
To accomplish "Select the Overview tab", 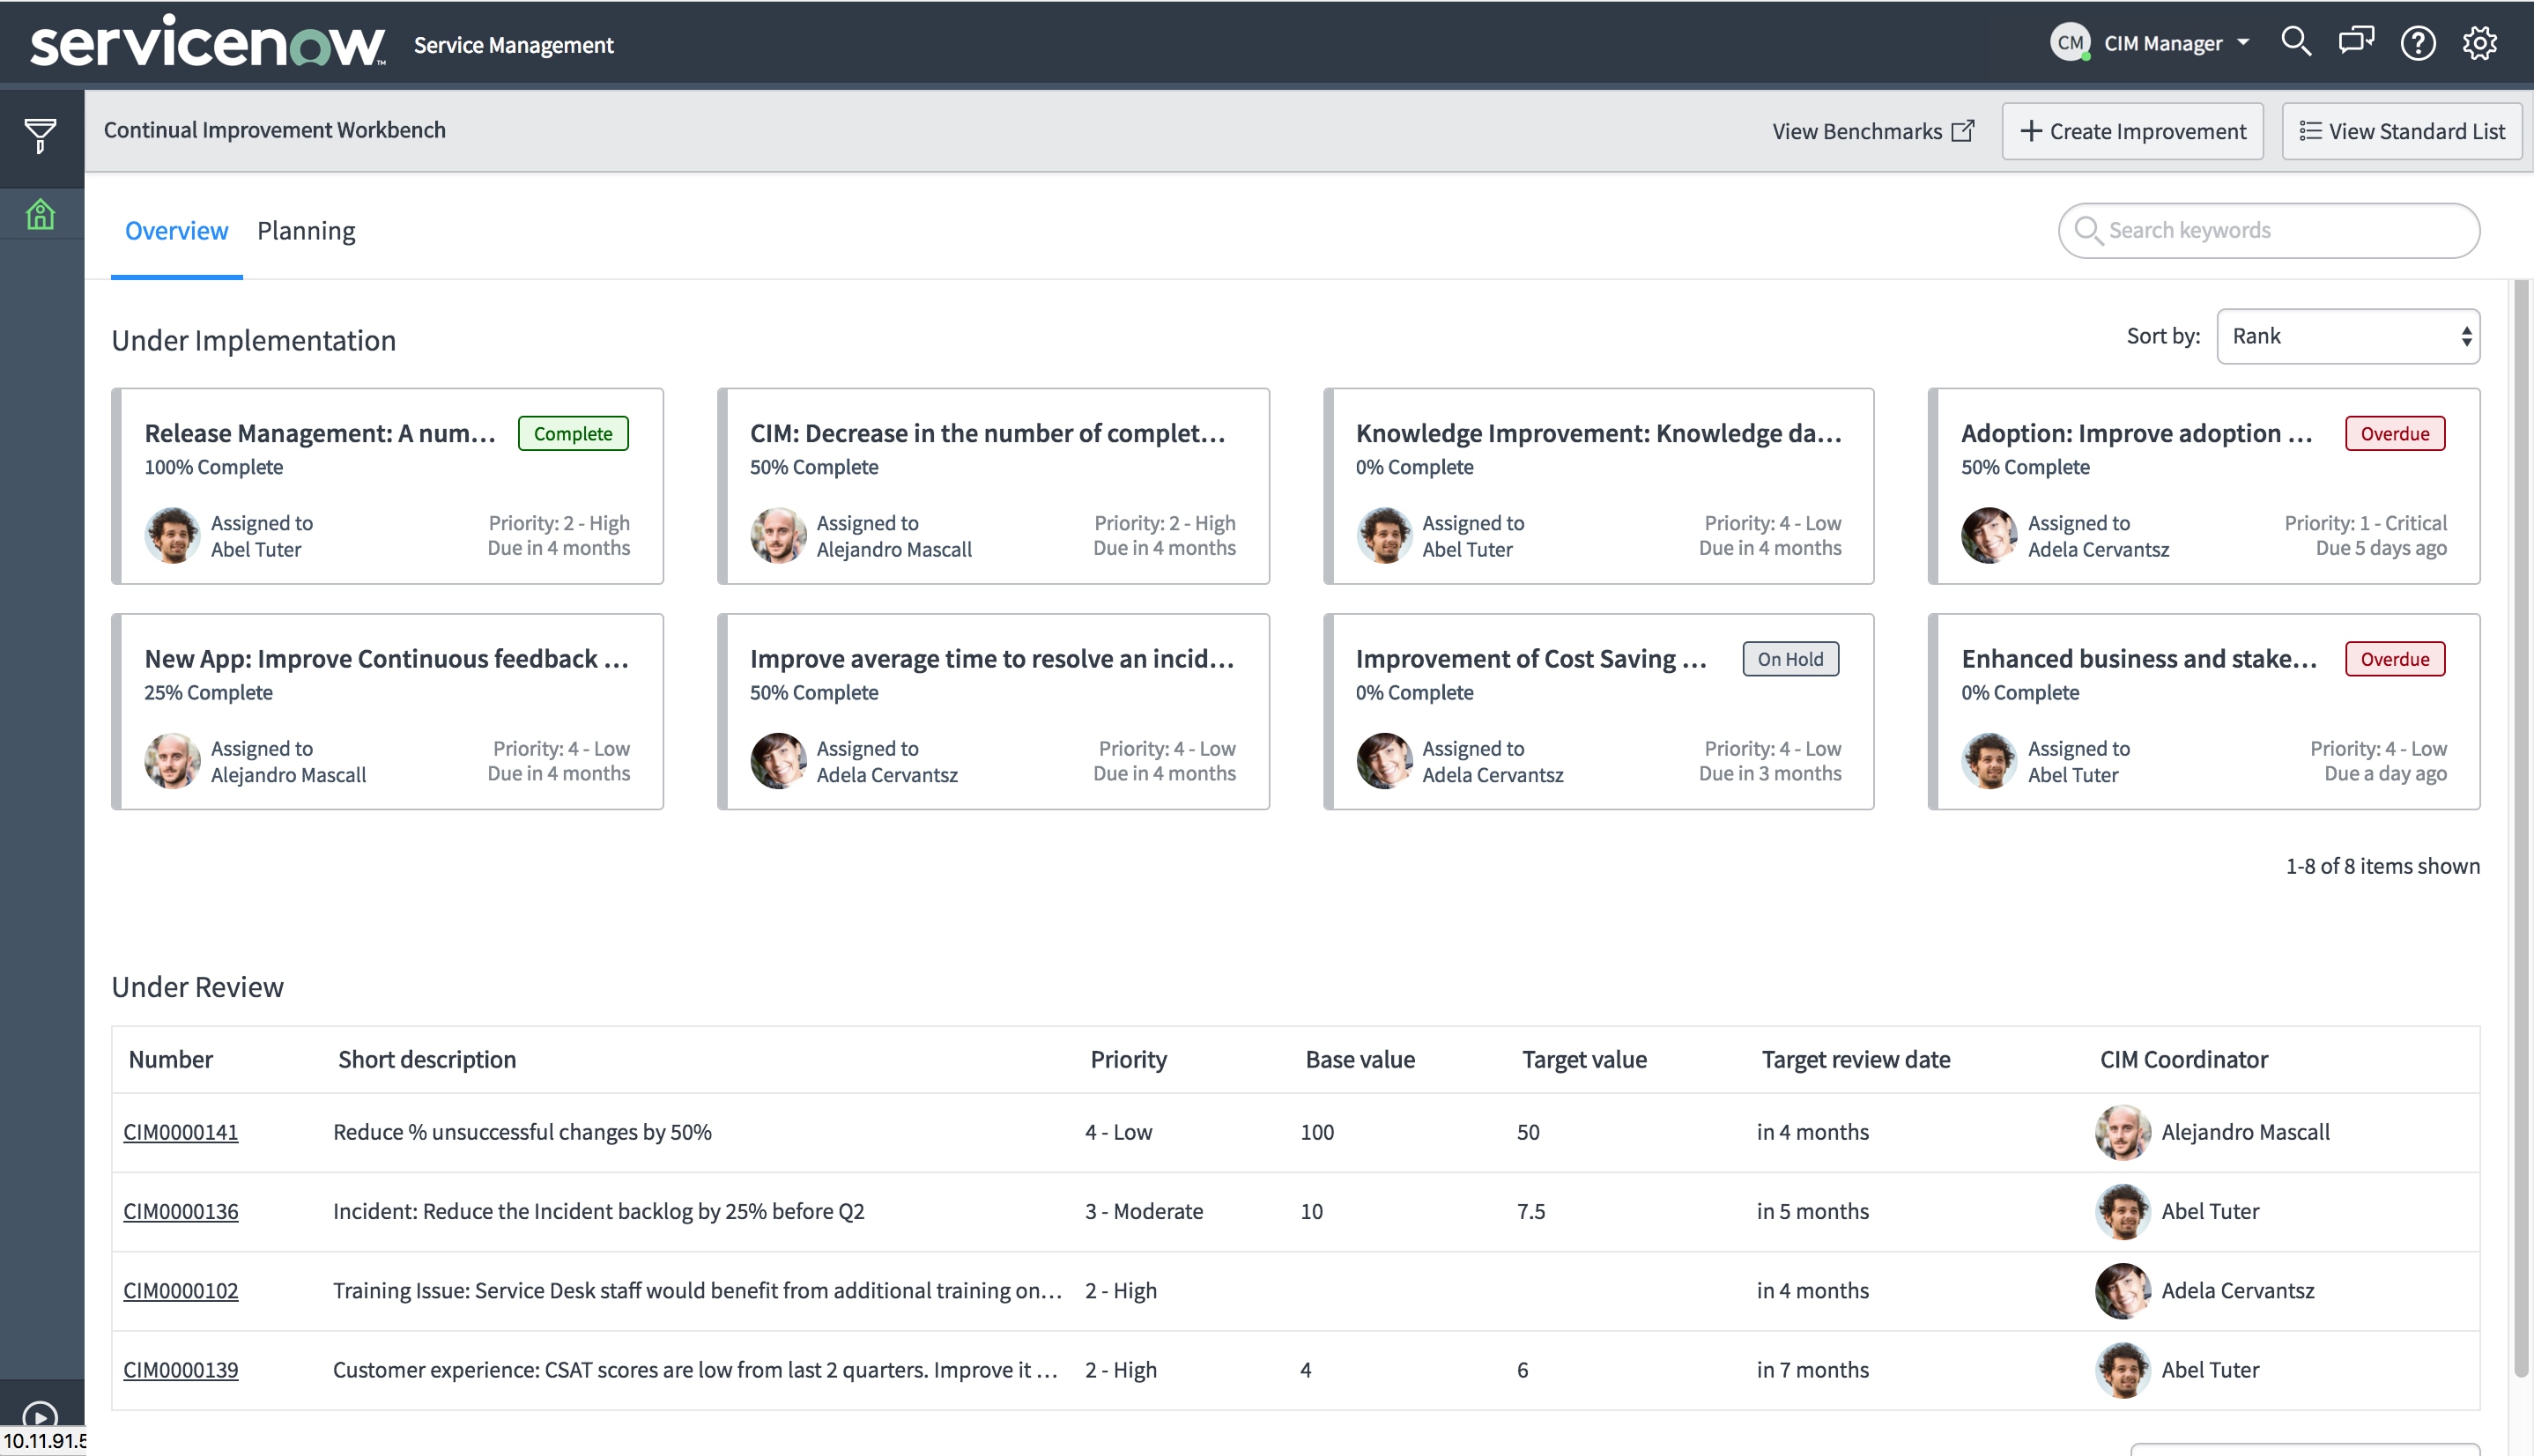I will point(176,230).
